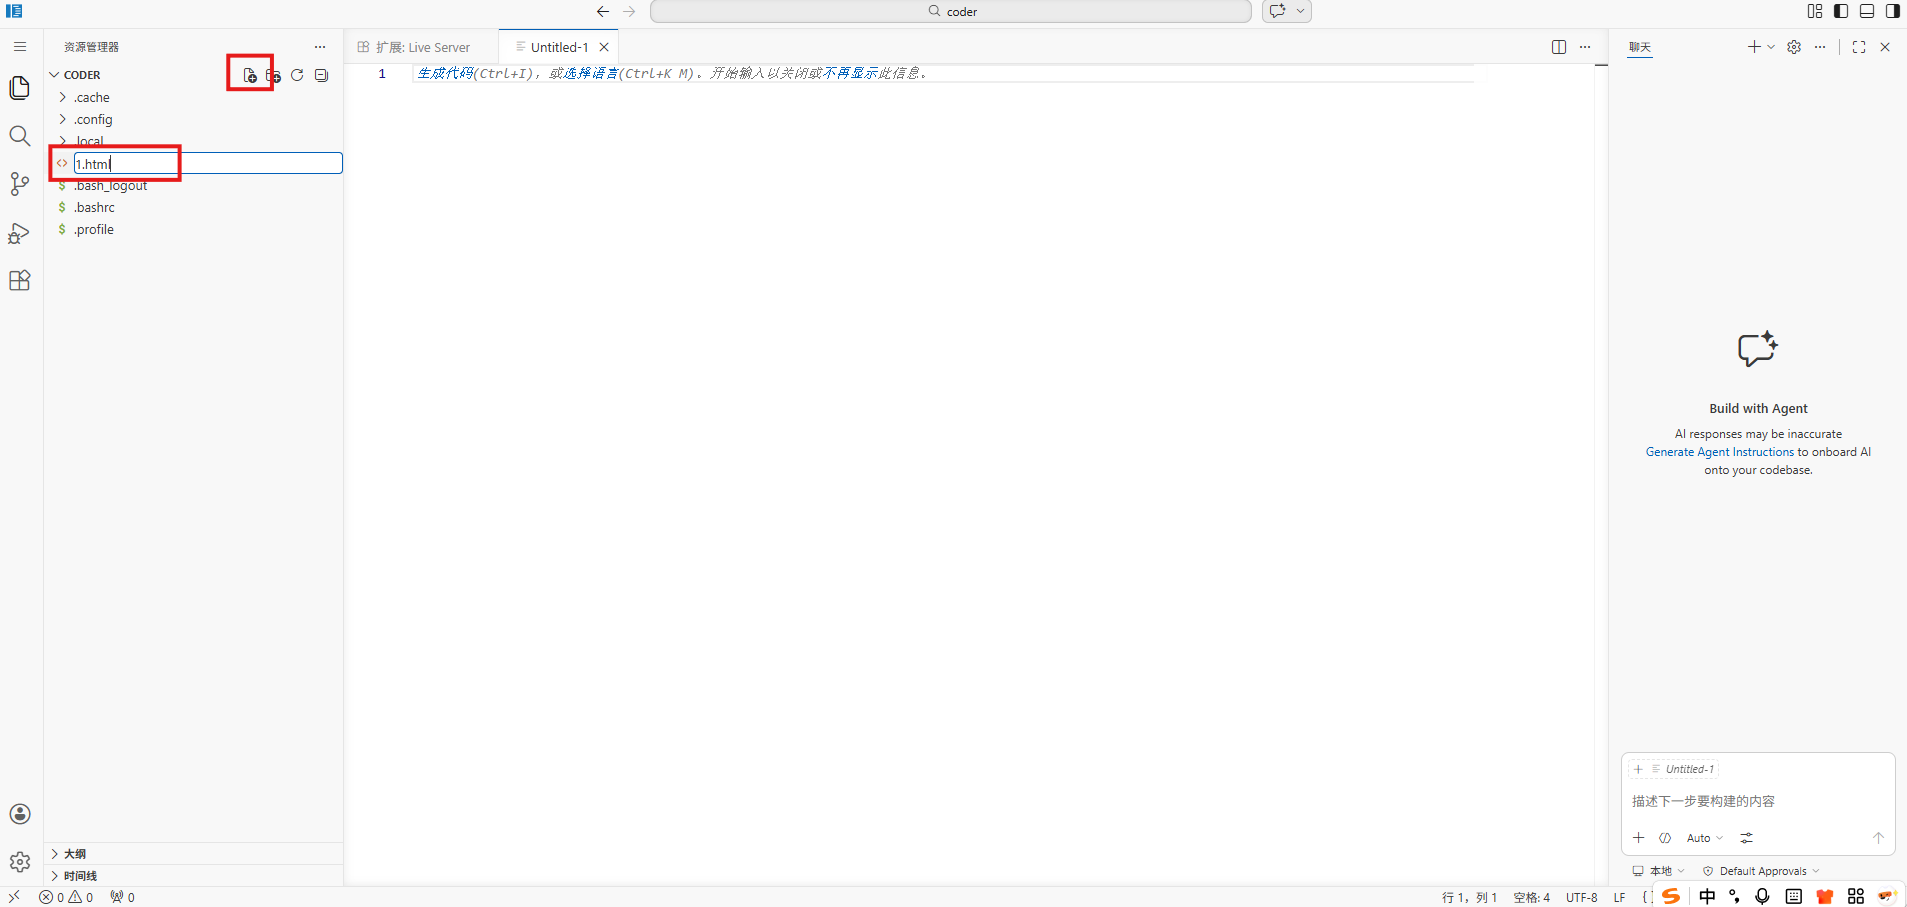1907x907 pixels.
Task: Click the Generate Agent Instructions link
Action: pos(1720,452)
